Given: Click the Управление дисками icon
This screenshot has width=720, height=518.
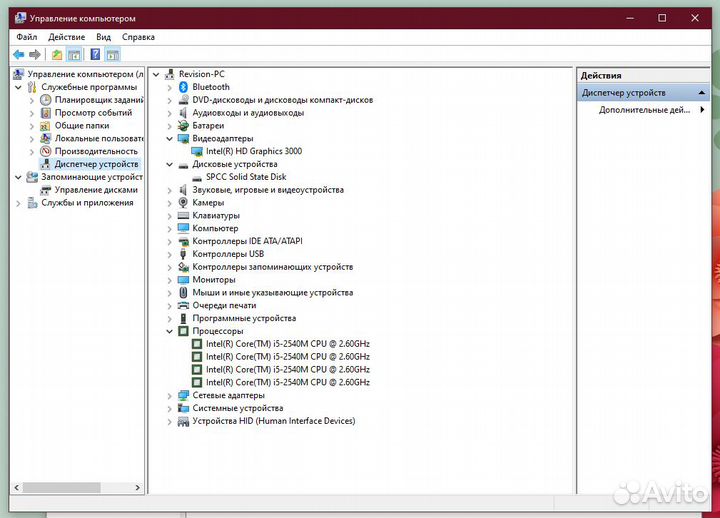Looking at the screenshot, I should 45,190.
